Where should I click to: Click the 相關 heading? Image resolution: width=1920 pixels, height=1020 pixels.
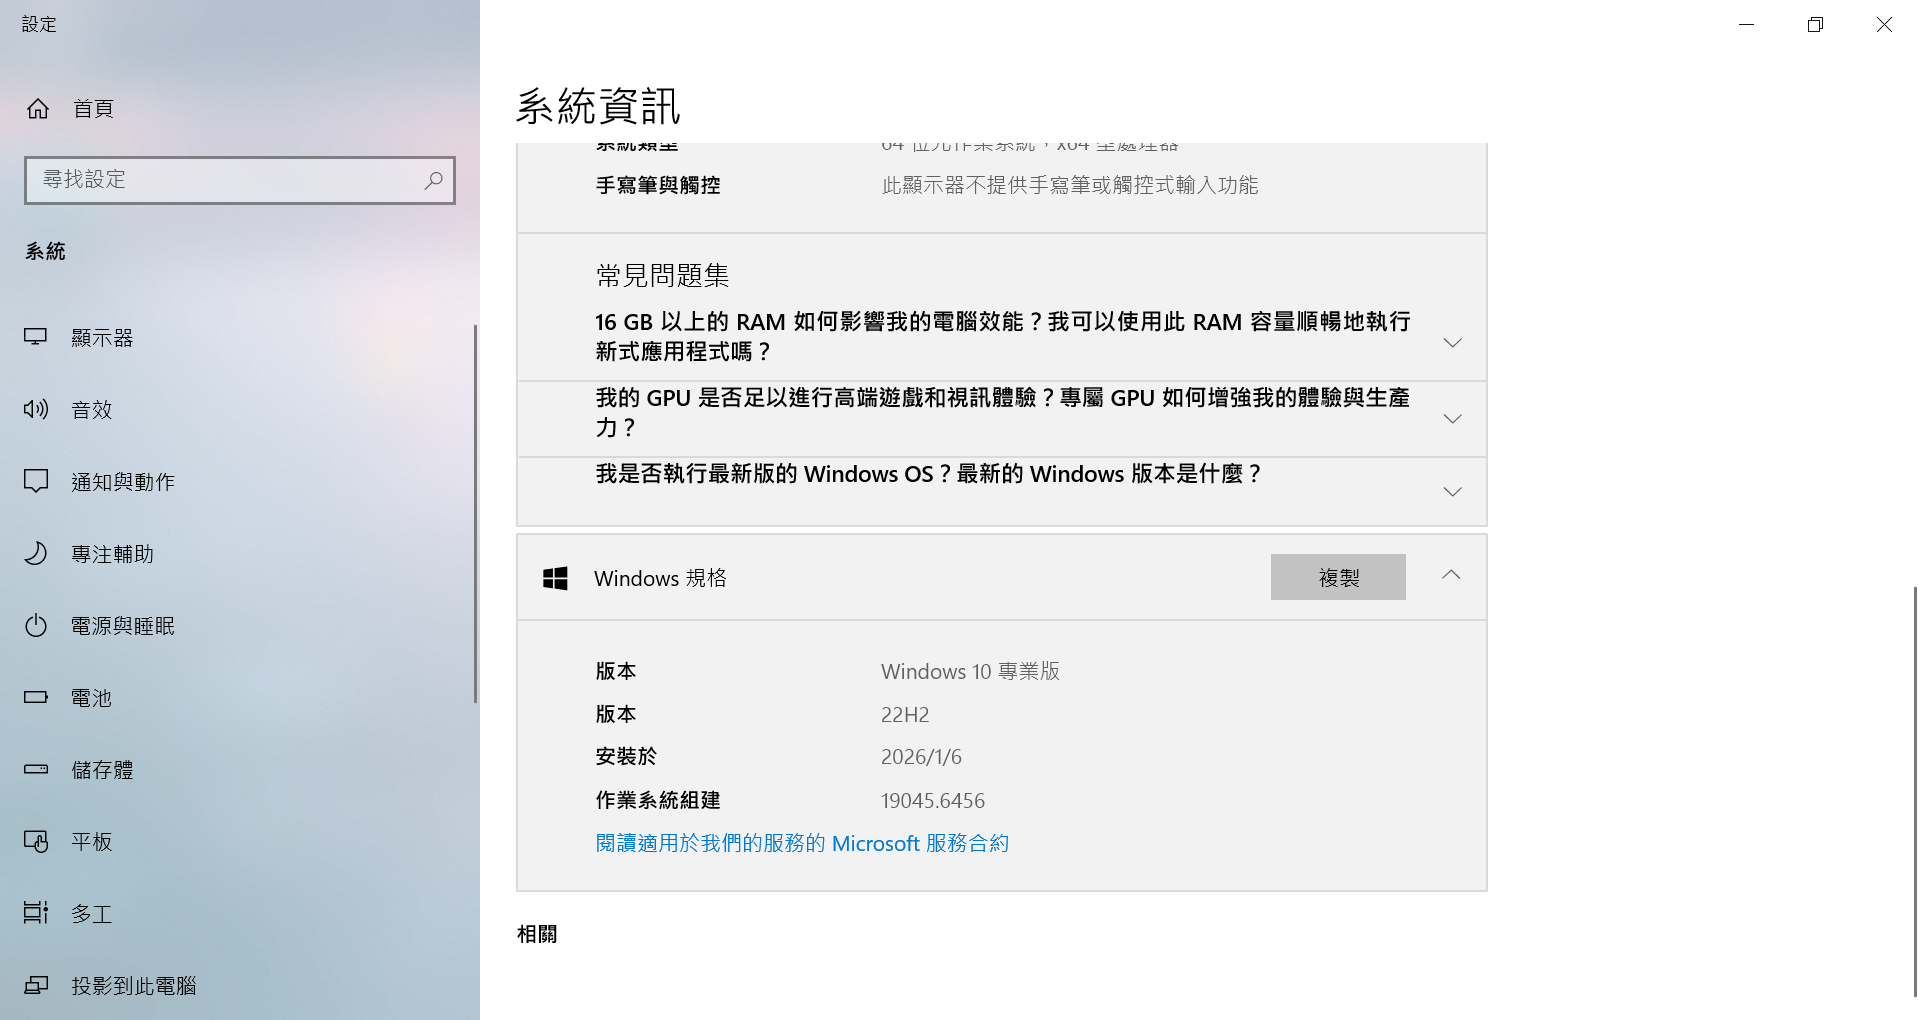point(537,934)
